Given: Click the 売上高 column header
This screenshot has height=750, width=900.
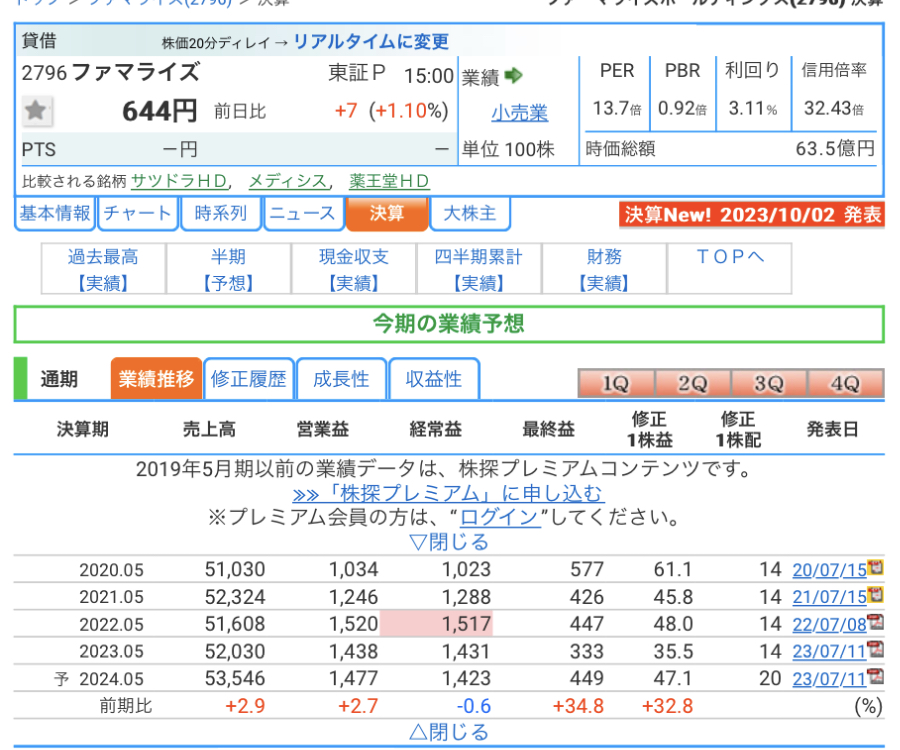Looking at the screenshot, I should (209, 429).
